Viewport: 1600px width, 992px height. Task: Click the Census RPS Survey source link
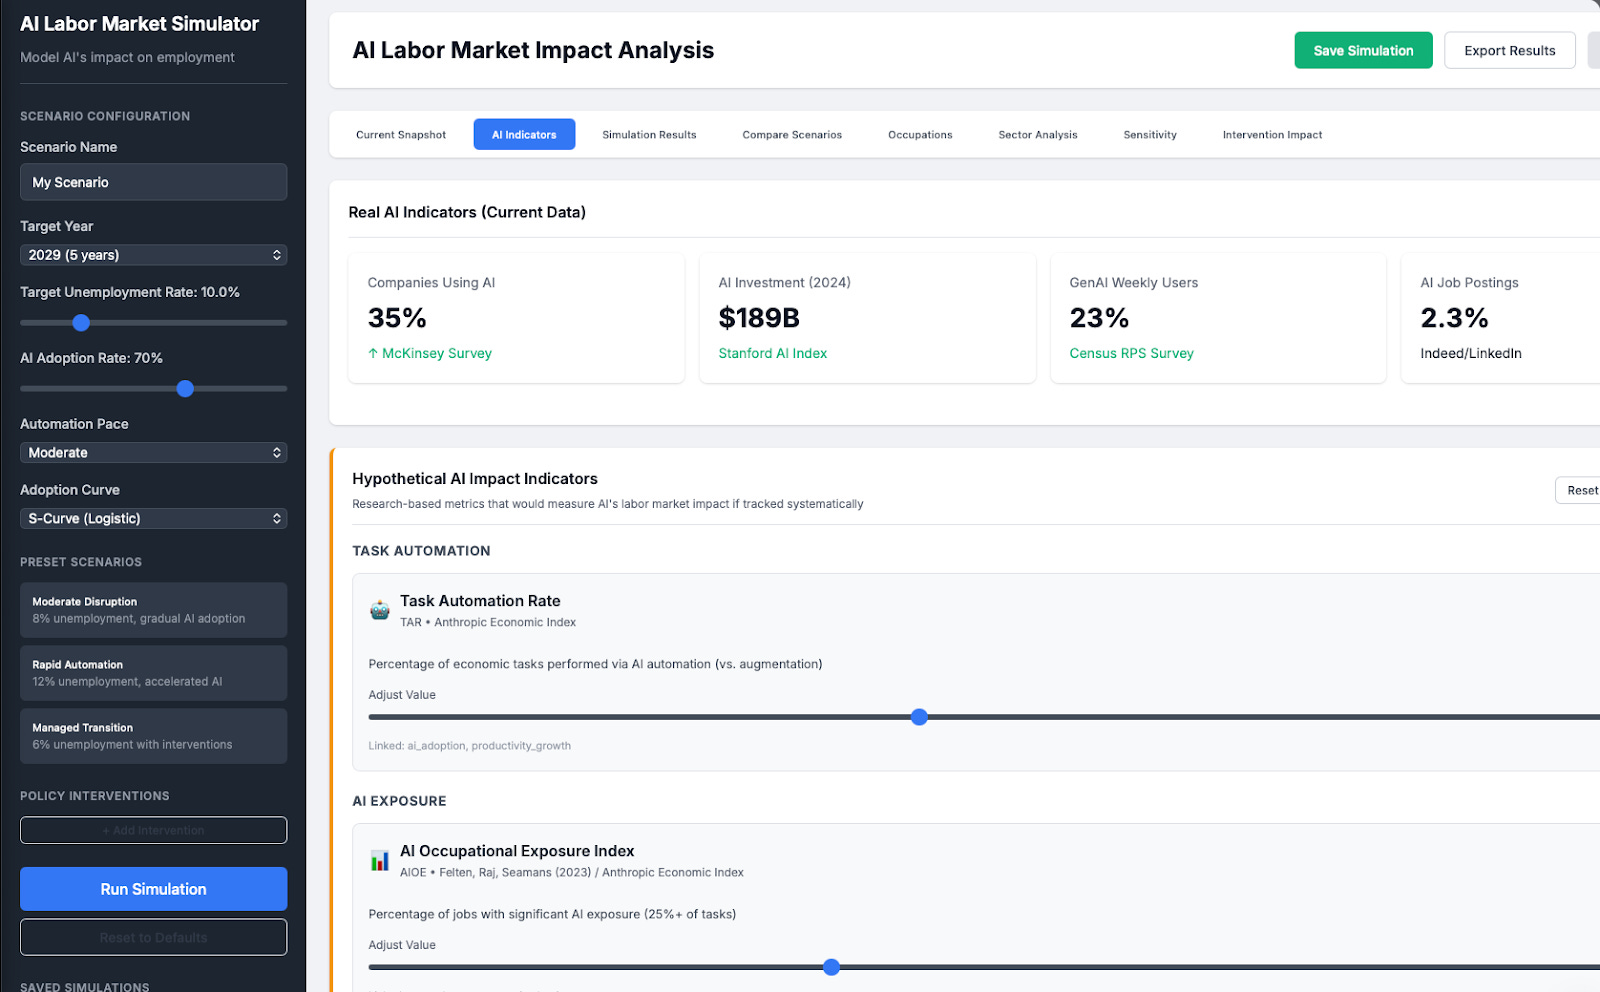point(1131,353)
